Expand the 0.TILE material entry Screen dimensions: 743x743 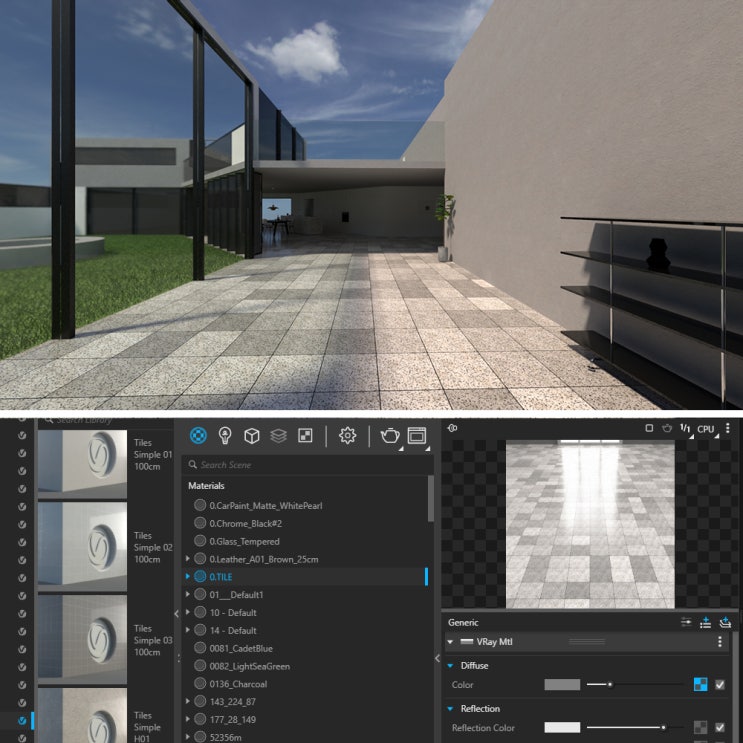point(188,576)
